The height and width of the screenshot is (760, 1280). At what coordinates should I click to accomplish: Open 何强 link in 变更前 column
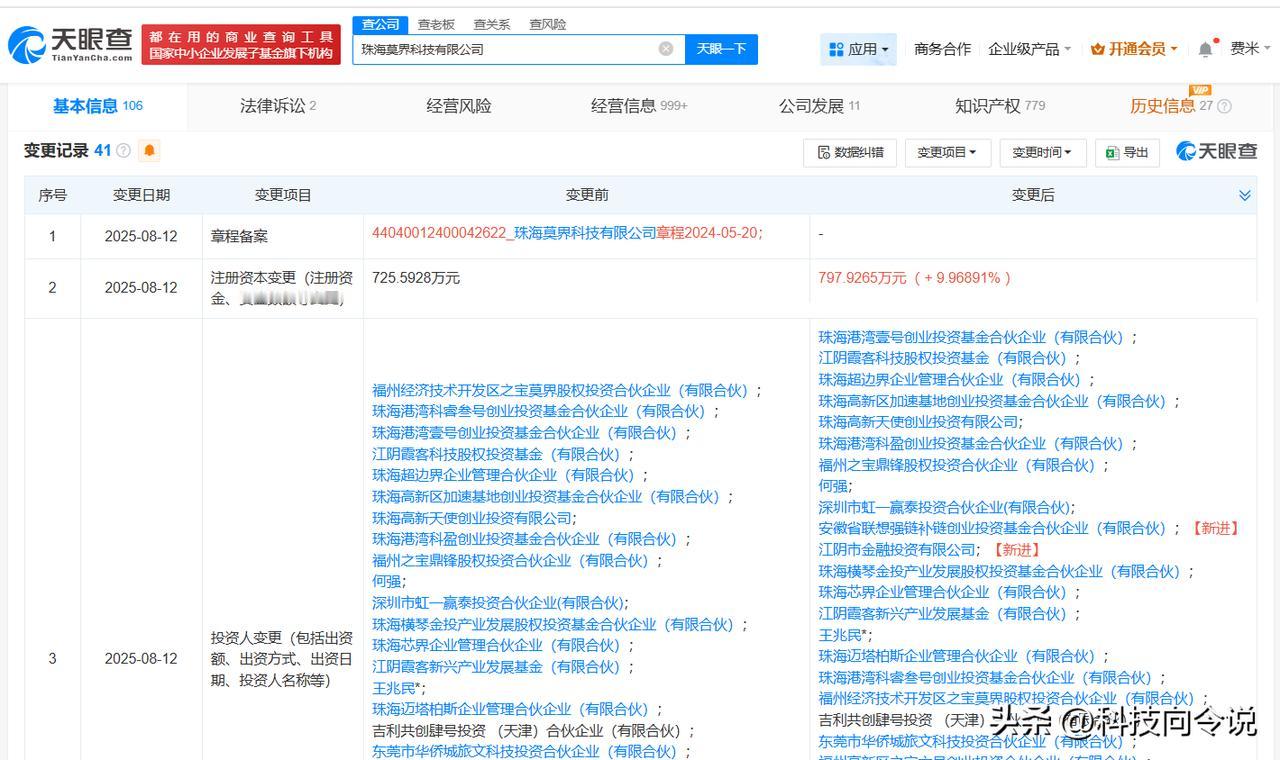(x=386, y=581)
